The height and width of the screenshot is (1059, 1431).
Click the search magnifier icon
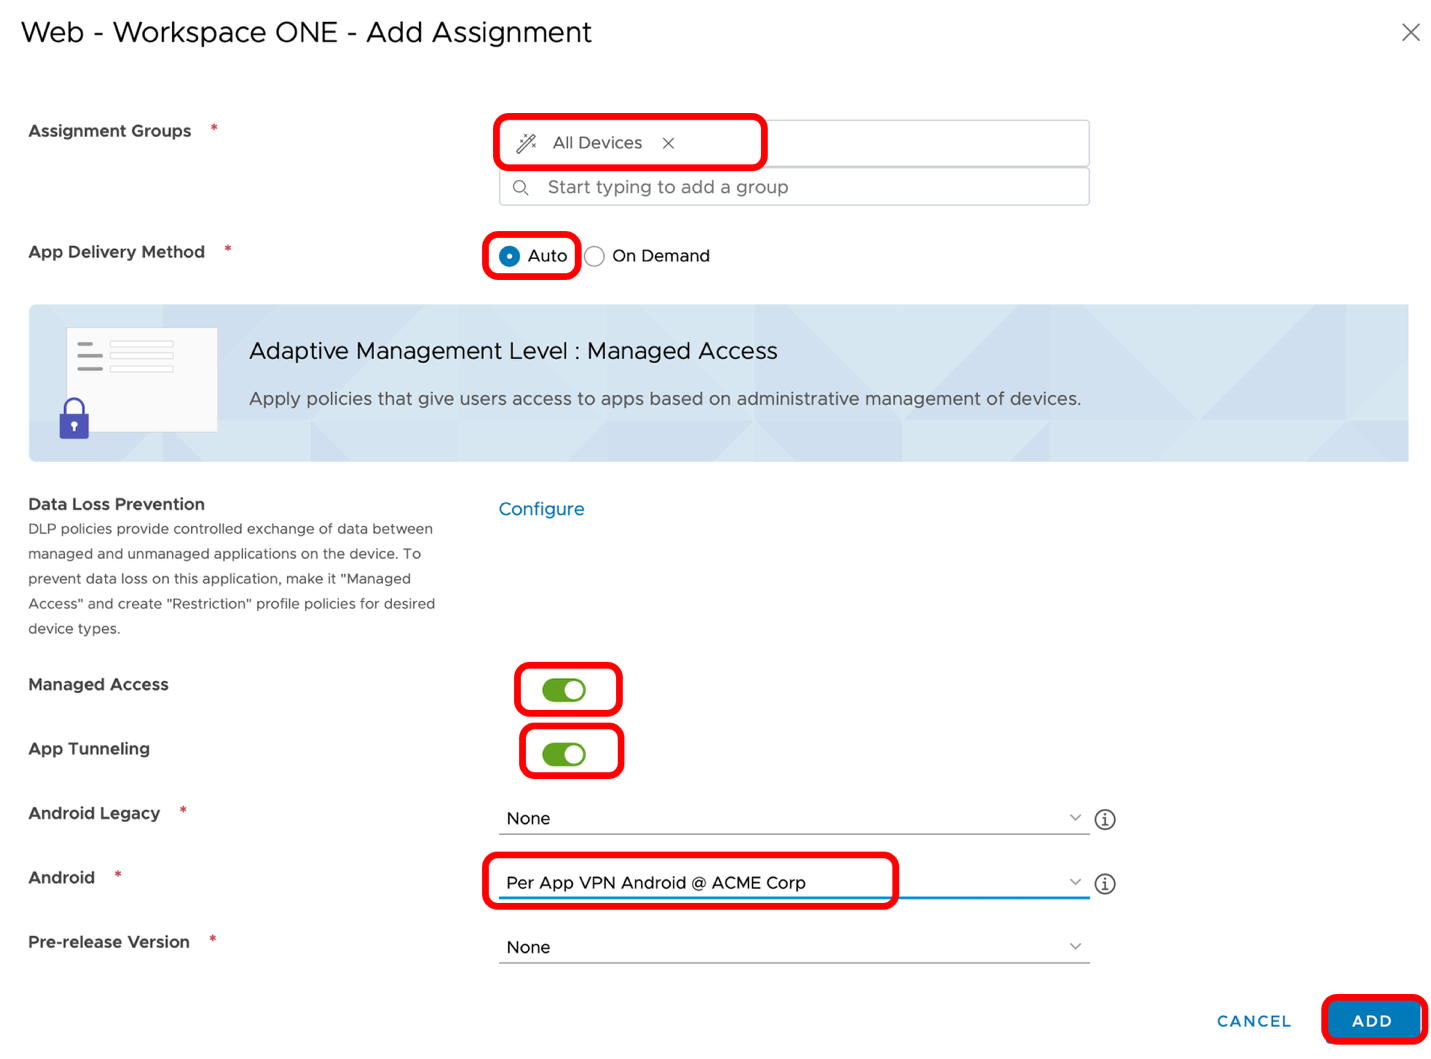coord(521,188)
